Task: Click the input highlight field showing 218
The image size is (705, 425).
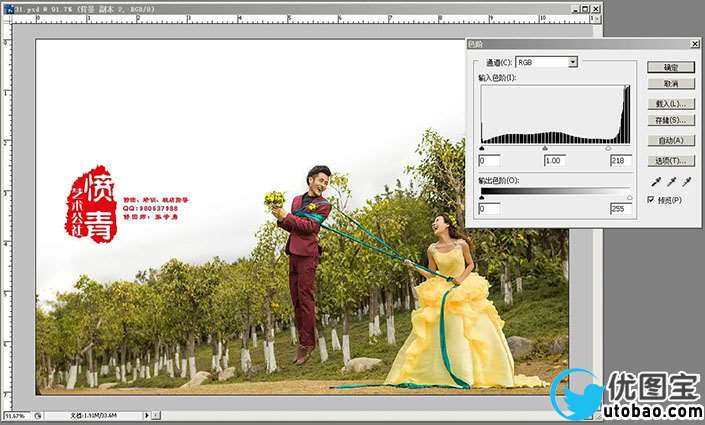Action: (621, 161)
